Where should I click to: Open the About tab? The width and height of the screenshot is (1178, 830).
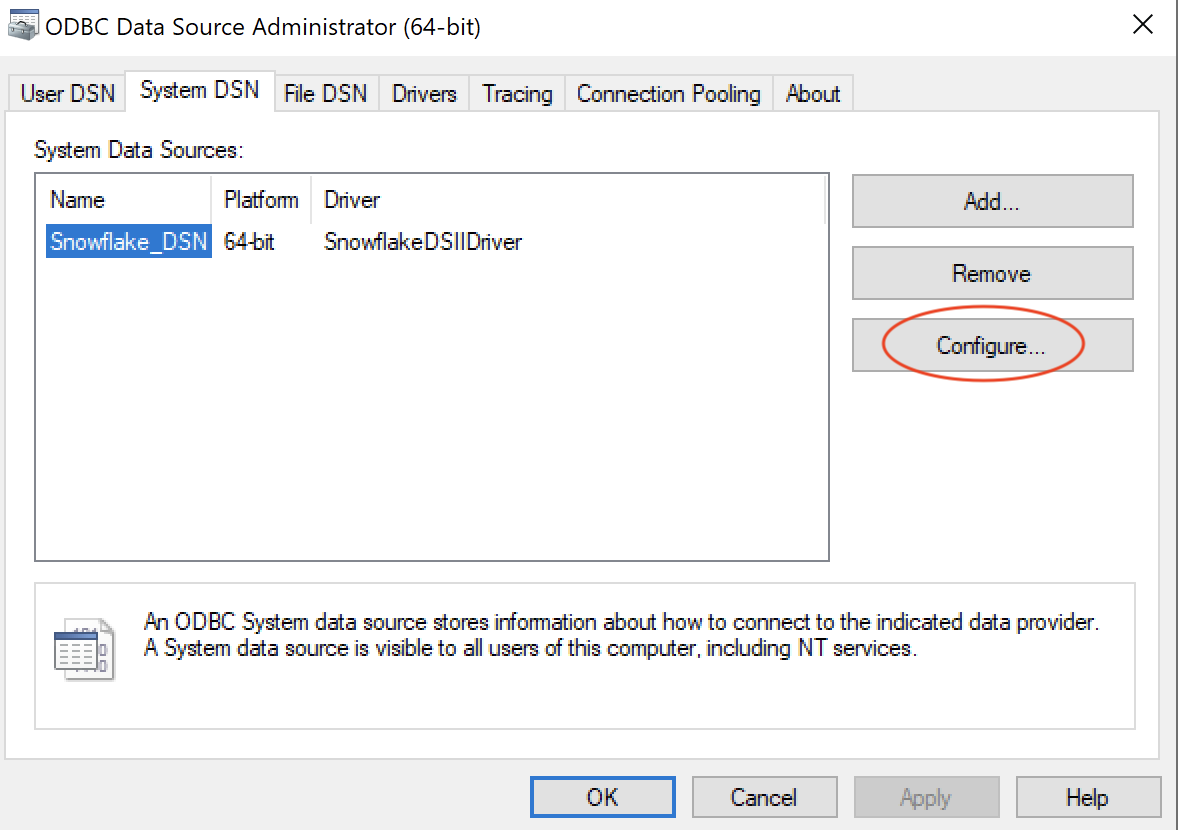(813, 93)
